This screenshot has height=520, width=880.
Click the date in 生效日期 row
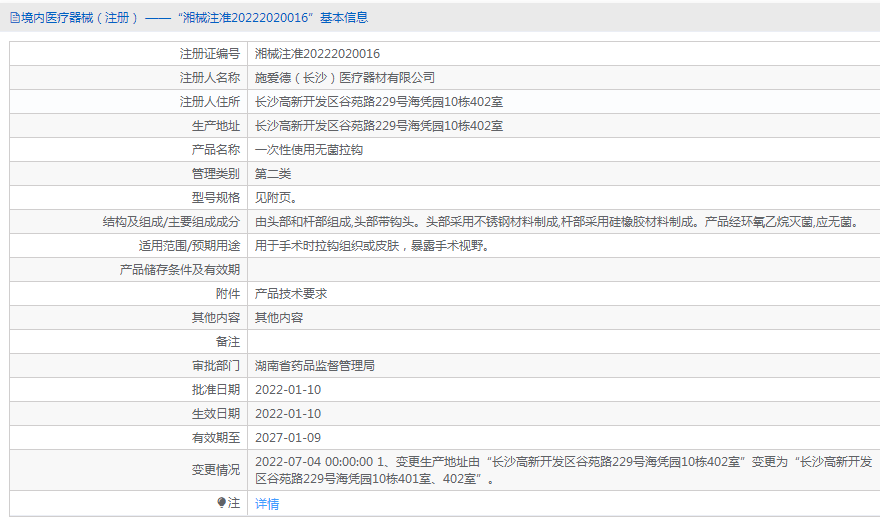point(288,414)
